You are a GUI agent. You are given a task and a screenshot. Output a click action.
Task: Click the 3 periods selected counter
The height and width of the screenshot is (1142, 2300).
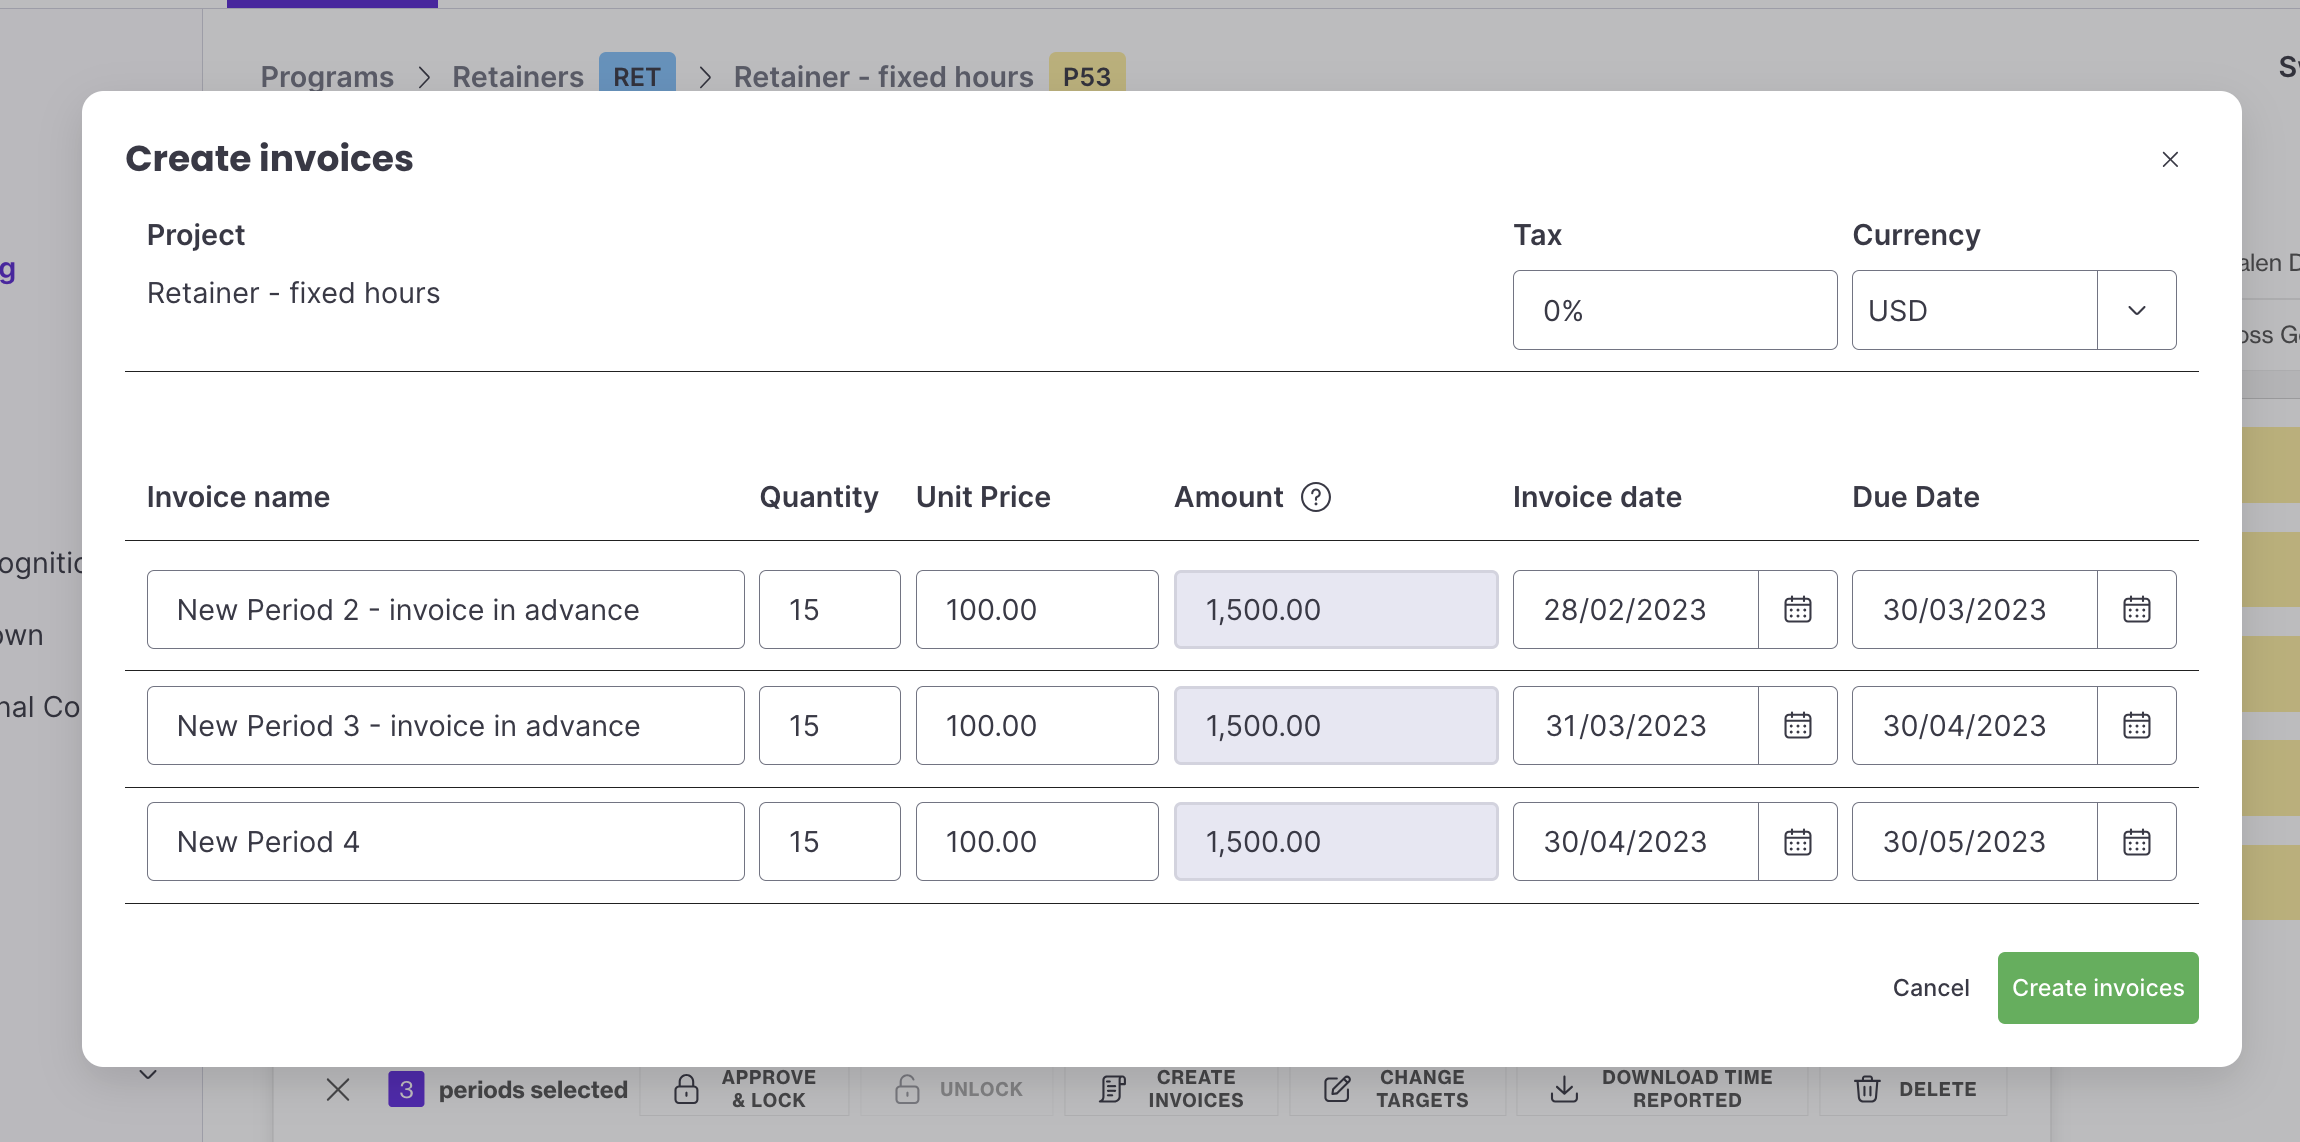coord(508,1089)
